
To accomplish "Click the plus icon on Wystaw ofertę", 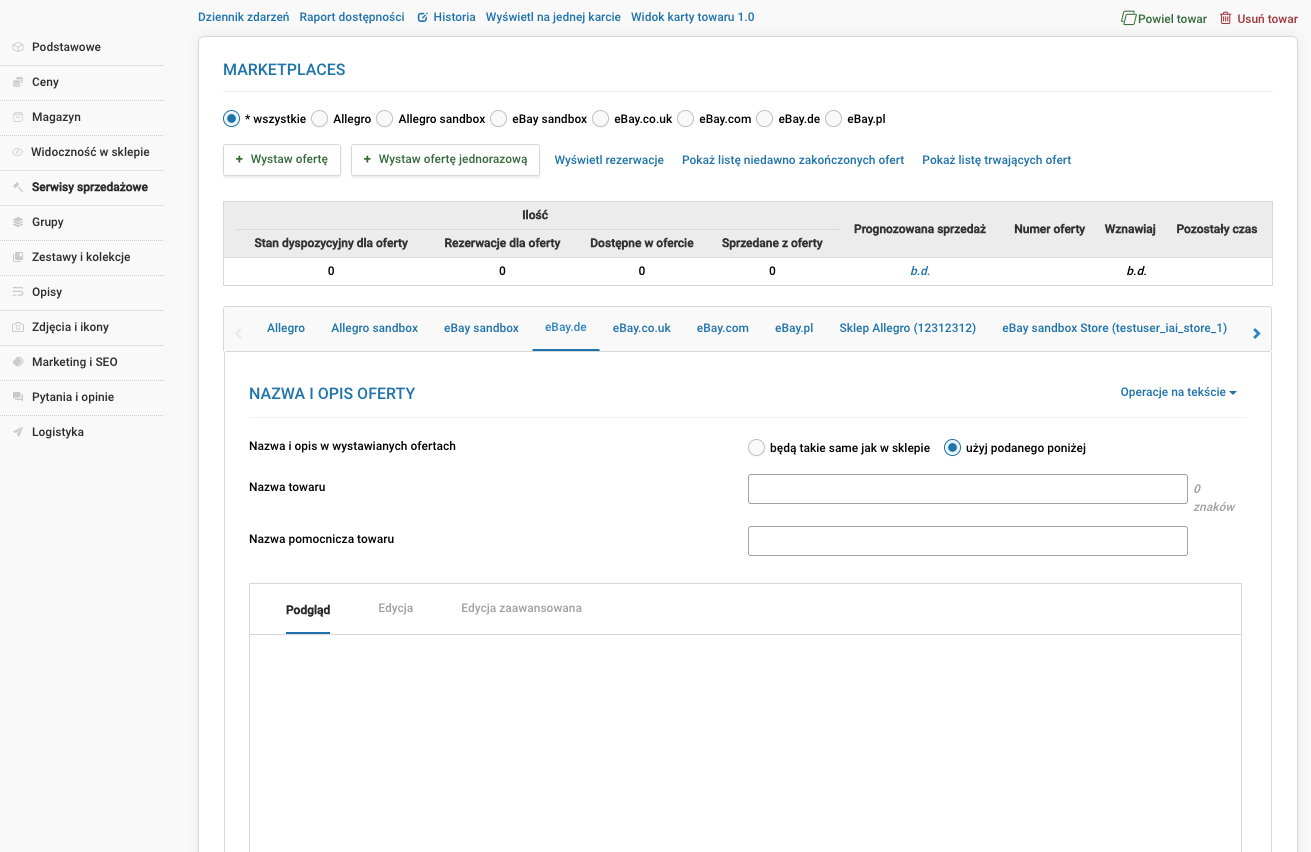I will click(x=239, y=159).
